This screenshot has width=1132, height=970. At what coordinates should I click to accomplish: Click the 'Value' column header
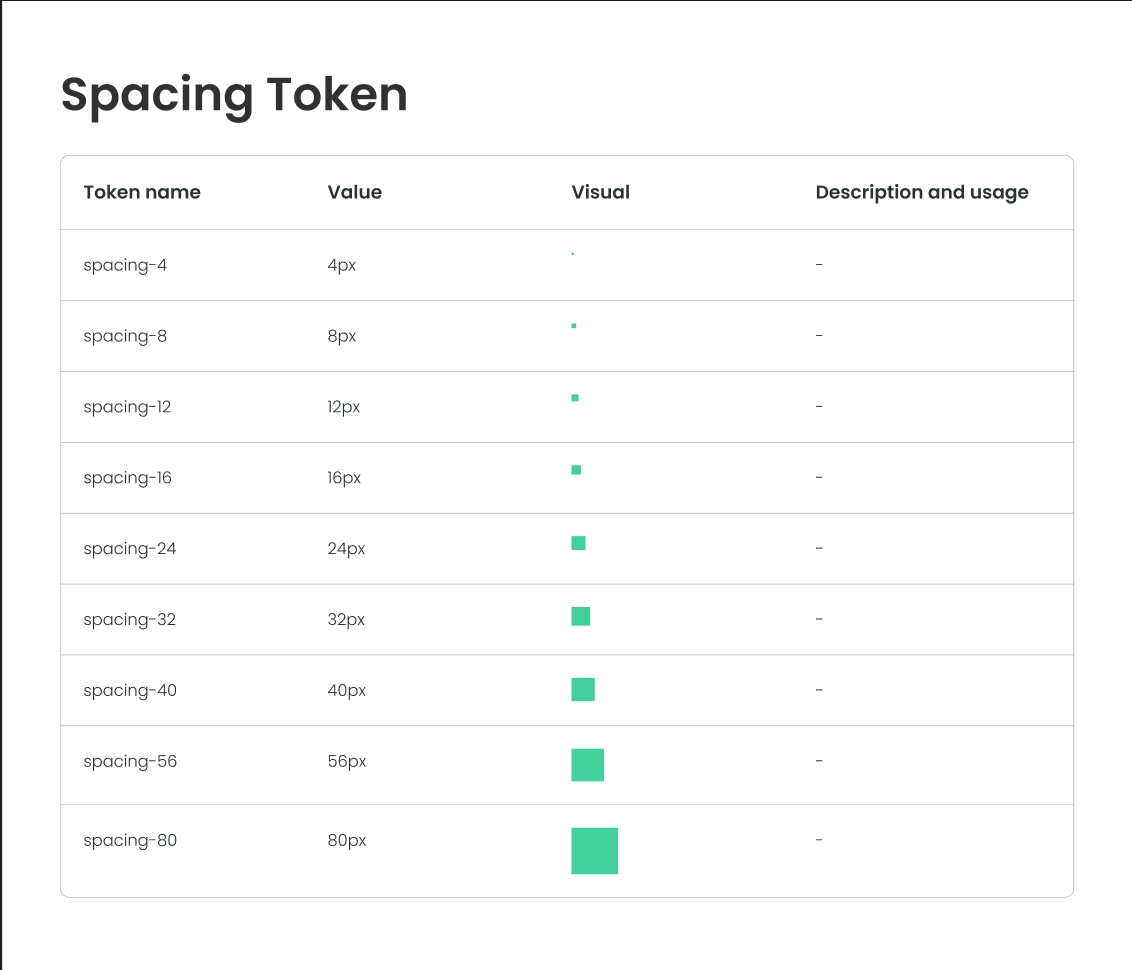pyautogui.click(x=354, y=192)
